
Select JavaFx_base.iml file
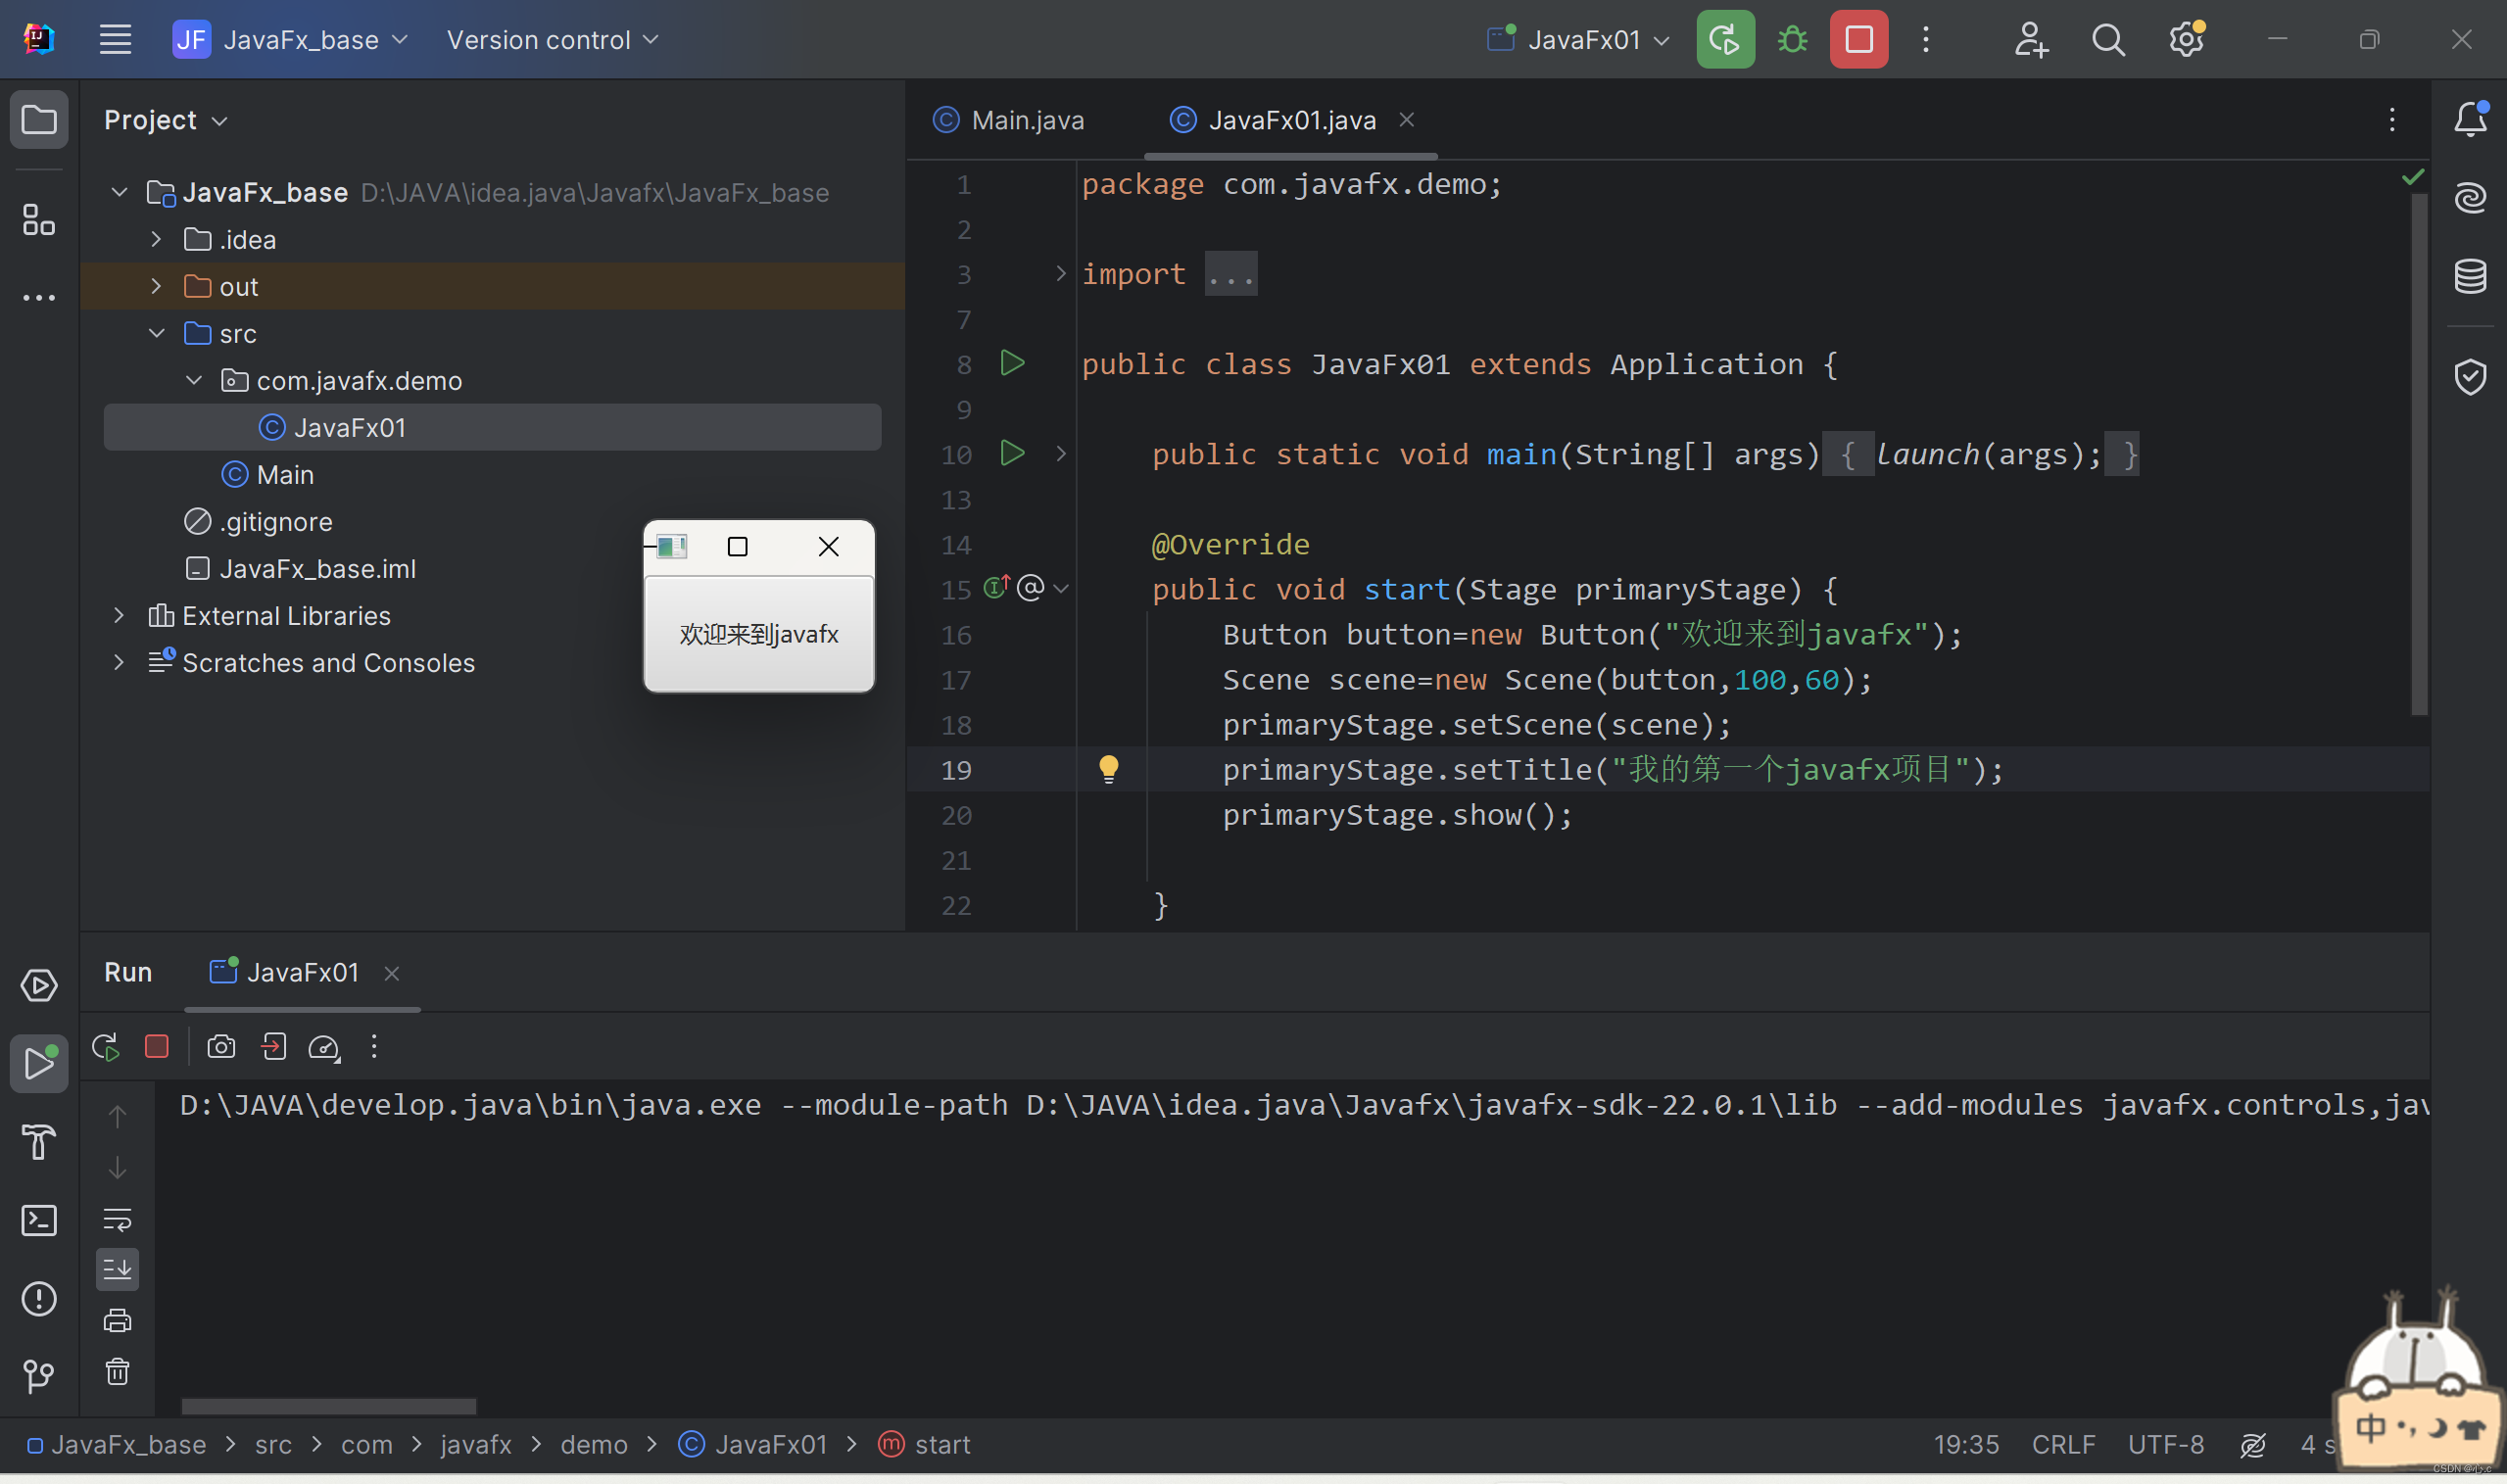click(x=301, y=568)
